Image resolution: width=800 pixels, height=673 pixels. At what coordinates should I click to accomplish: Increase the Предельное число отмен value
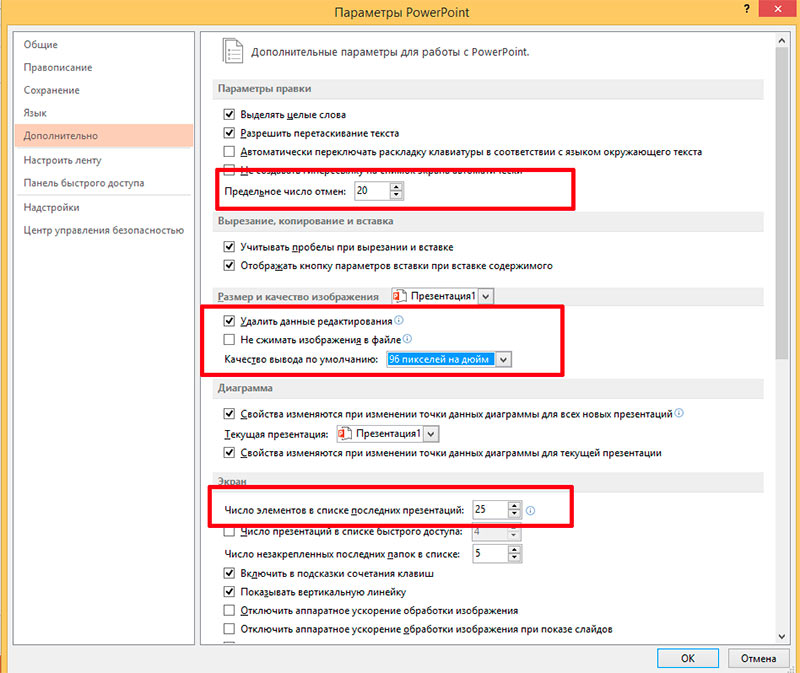click(x=396, y=187)
